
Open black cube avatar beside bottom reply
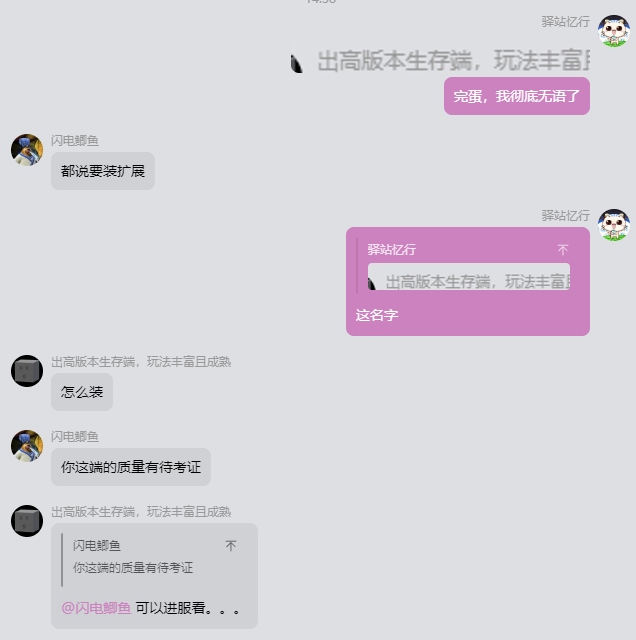coord(27,521)
